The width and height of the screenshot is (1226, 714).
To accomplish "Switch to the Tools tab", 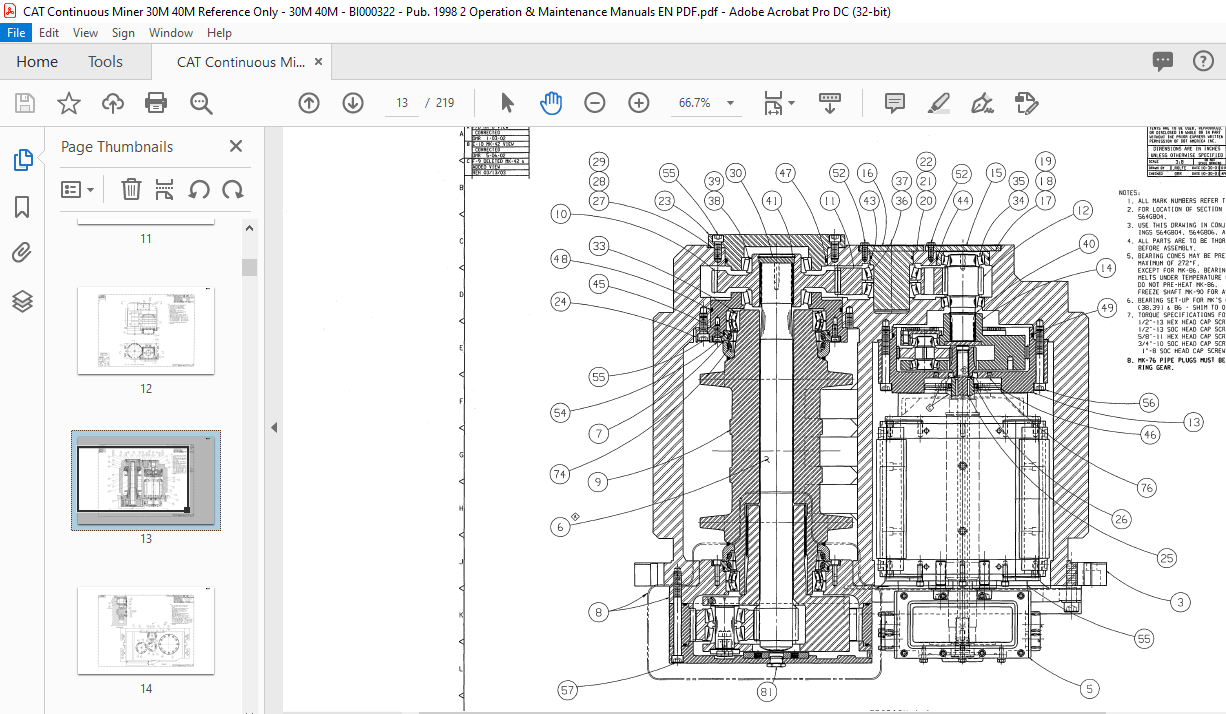I will coord(105,62).
